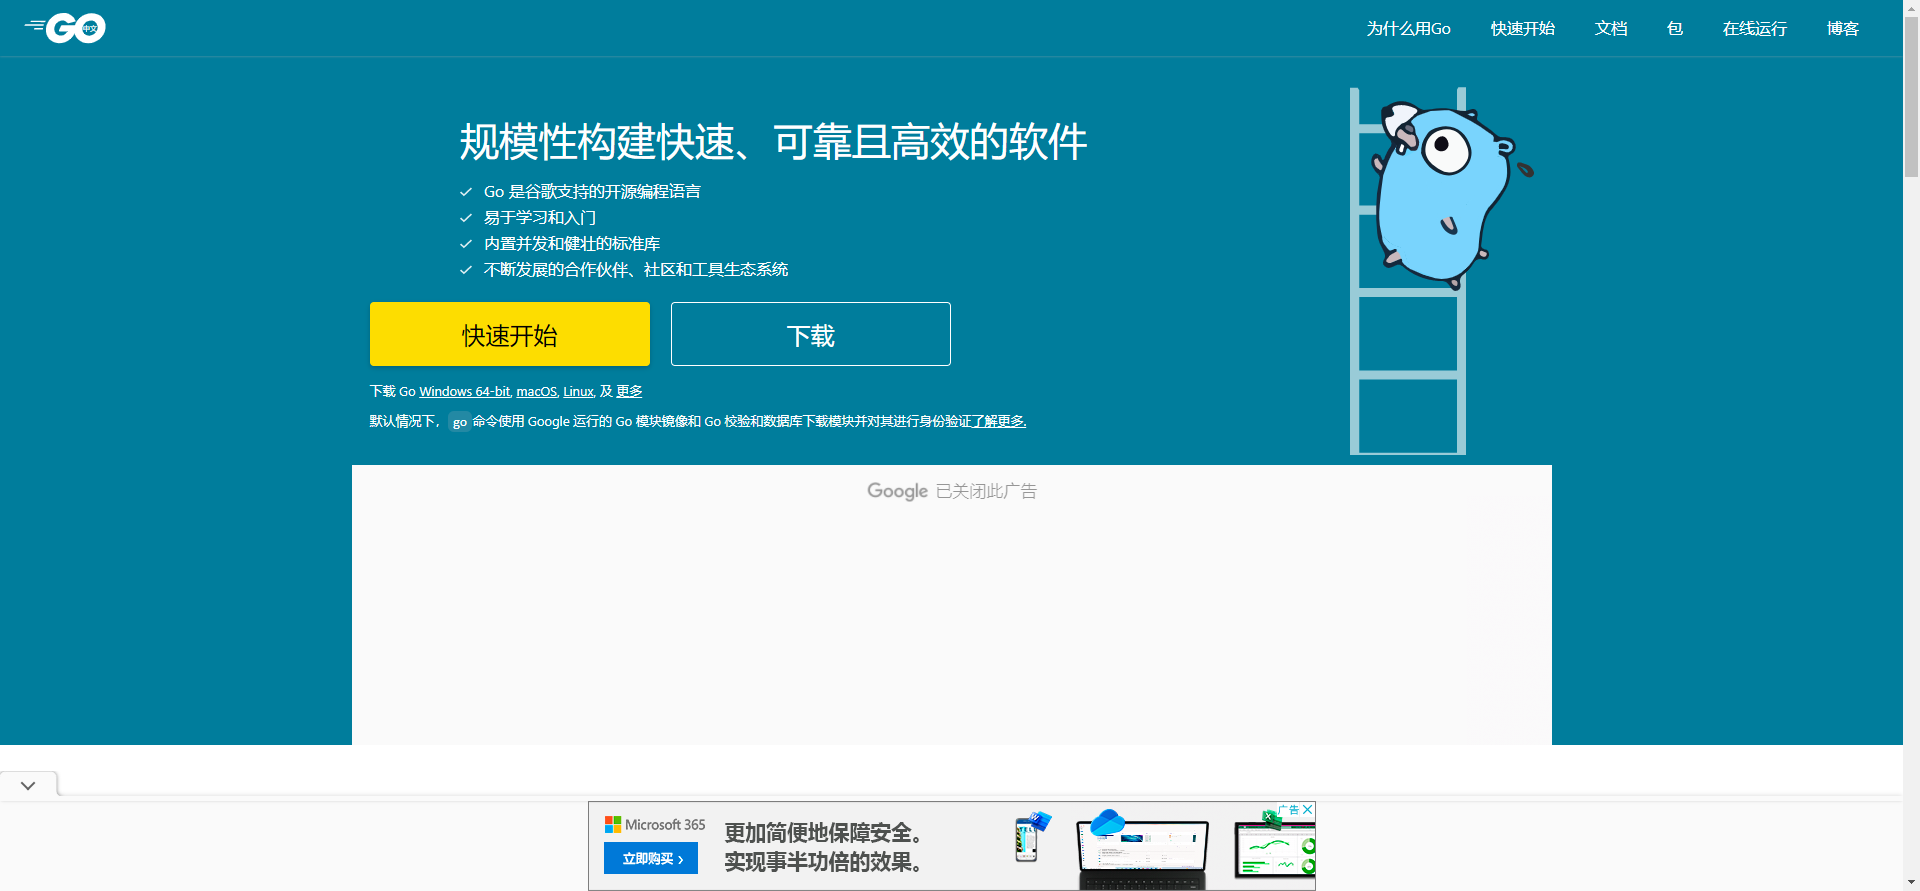Image resolution: width=1920 pixels, height=891 pixels.
Task: Click the 'Google 已关闭此广告' notice text
Action: tap(952, 491)
